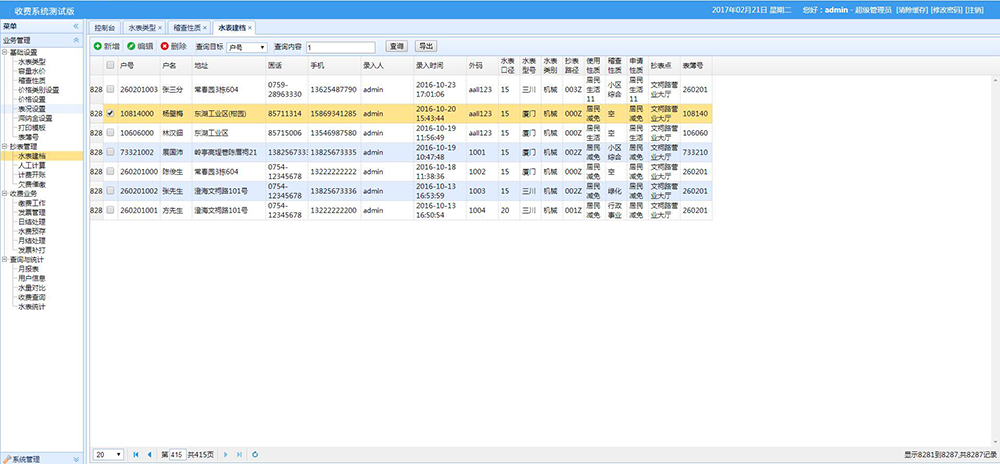Check the row for 260201002 张先生
Viewport: 1000px width, 464px height.
pos(110,191)
